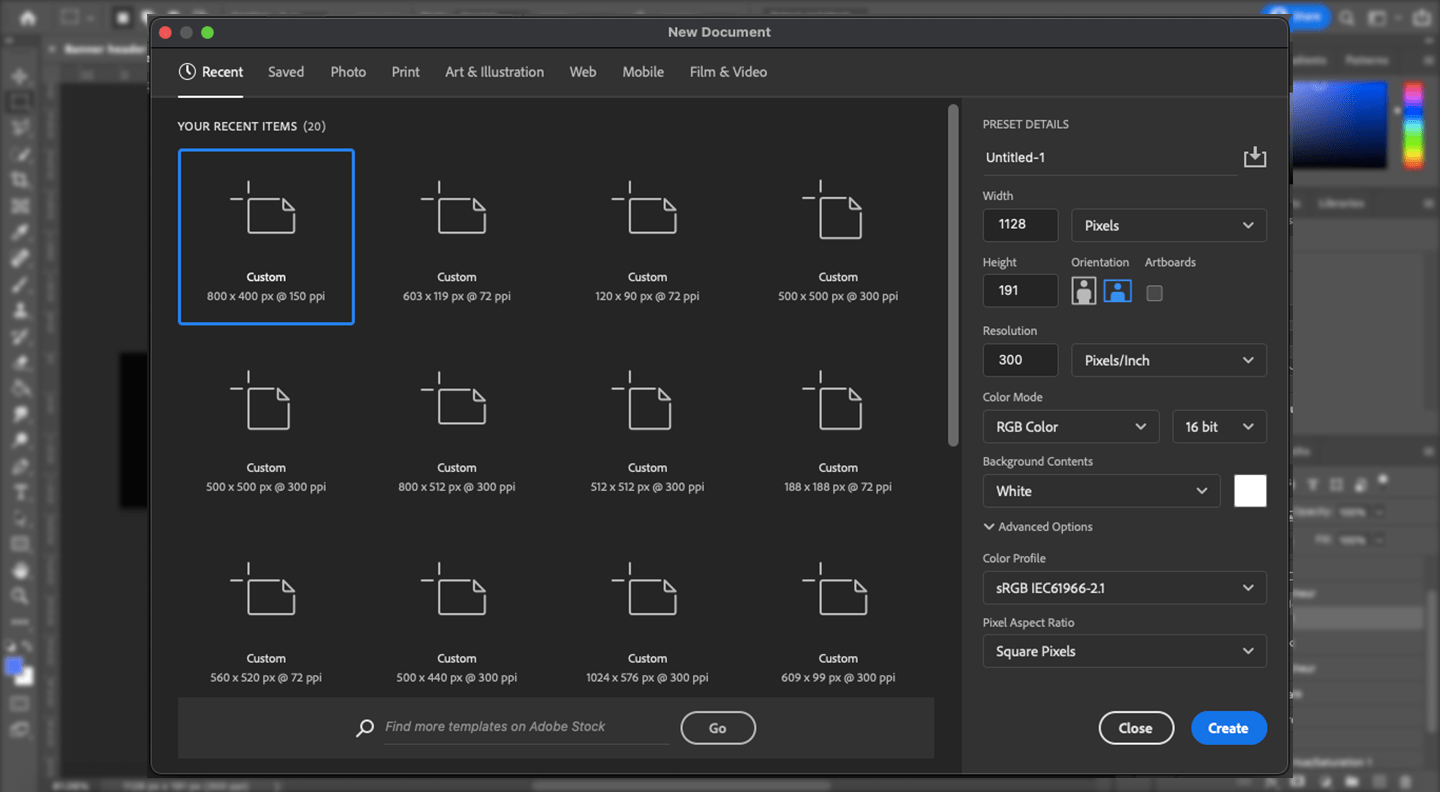Open the Background Contents White dropdown
1440x792 pixels.
coord(1101,491)
